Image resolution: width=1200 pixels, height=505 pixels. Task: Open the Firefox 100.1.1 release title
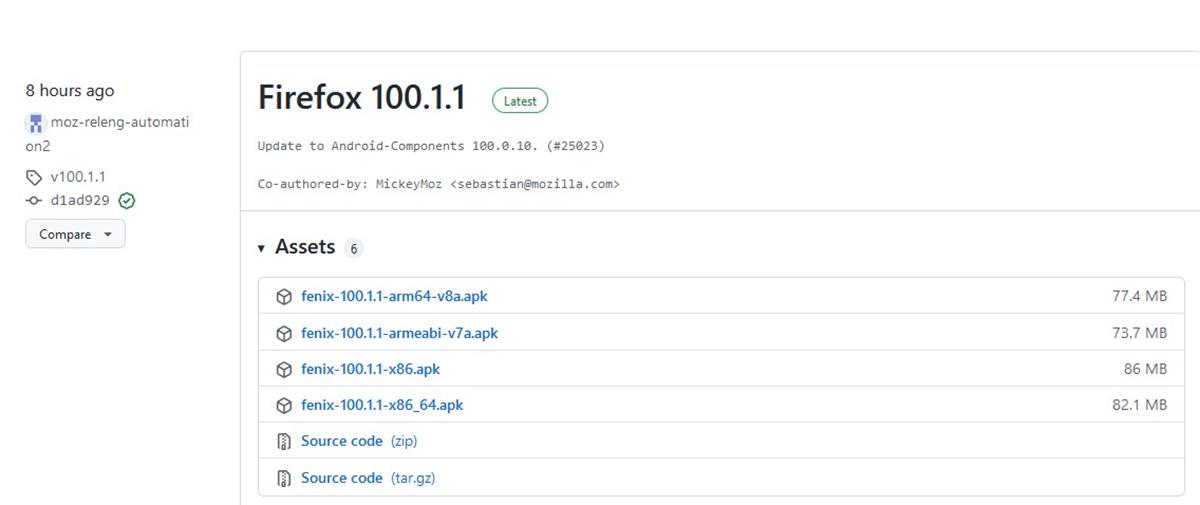click(362, 98)
